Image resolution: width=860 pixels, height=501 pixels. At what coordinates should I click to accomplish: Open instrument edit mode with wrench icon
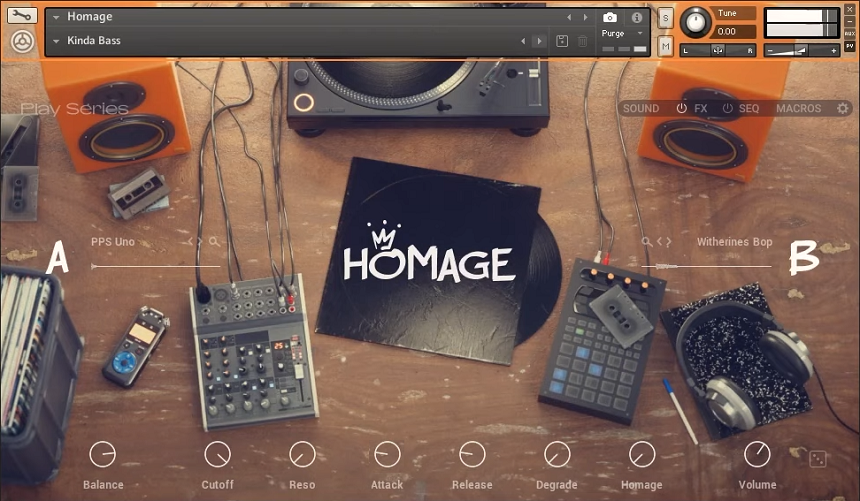(22, 15)
